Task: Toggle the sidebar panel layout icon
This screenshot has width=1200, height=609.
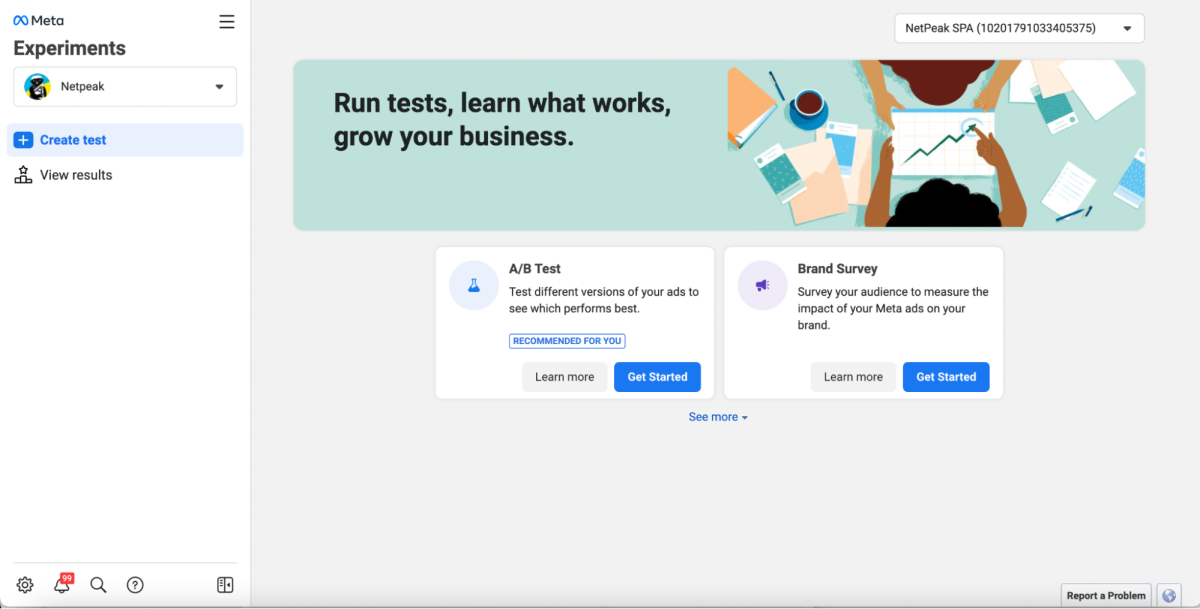Action: (x=225, y=585)
